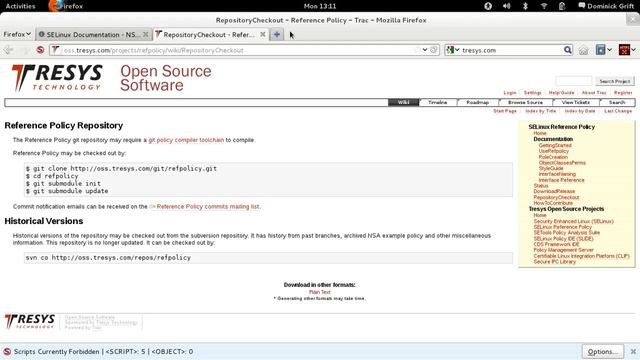Open the volume icon in the top panel
Image resolution: width=640 pixels, height=360 pixels.
click(x=507, y=6)
